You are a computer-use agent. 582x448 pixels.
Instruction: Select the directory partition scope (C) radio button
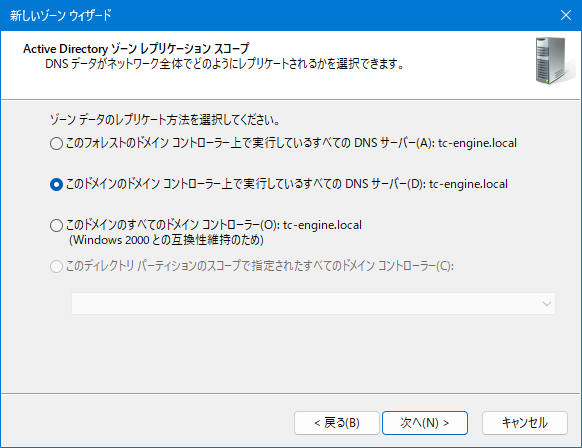coord(56,266)
